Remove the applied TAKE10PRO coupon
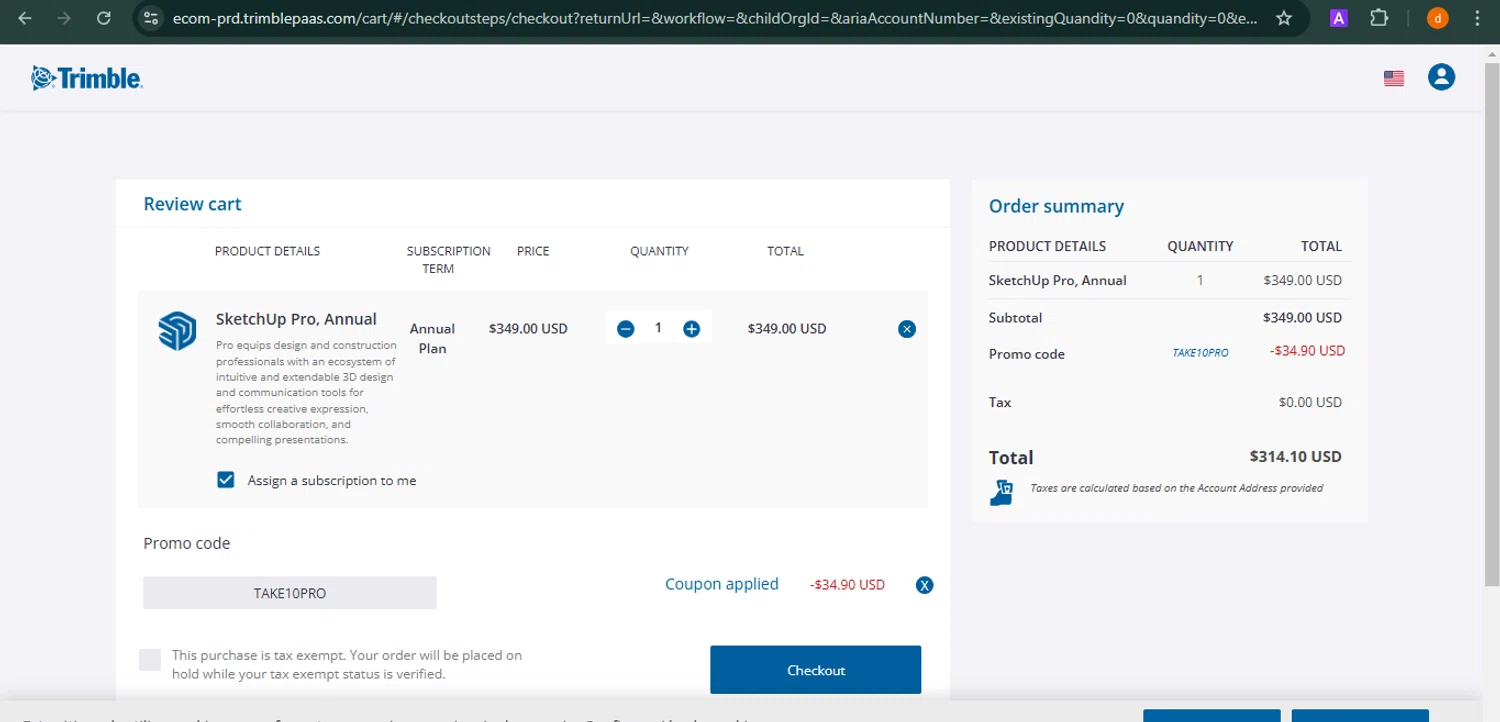 pos(924,585)
